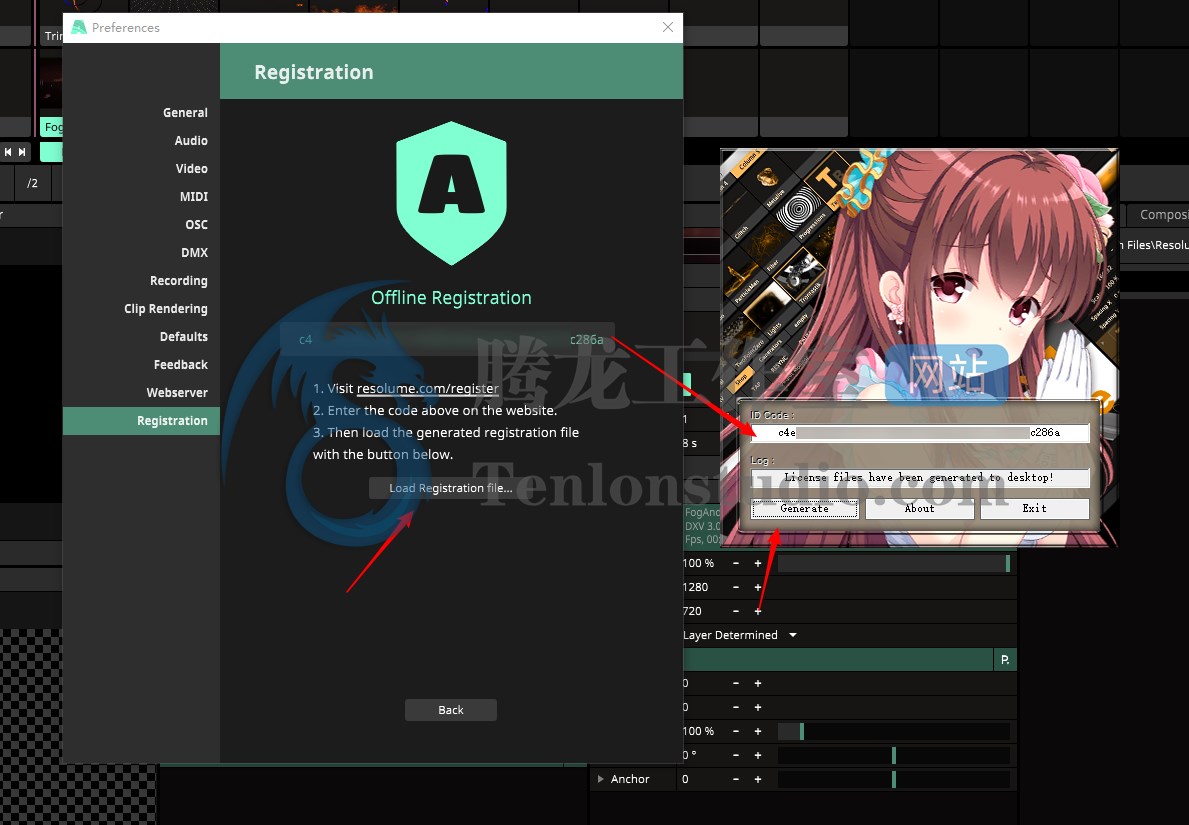Click the next-step transport icon
This screenshot has width=1189, height=825.
pyautogui.click(x=23, y=152)
